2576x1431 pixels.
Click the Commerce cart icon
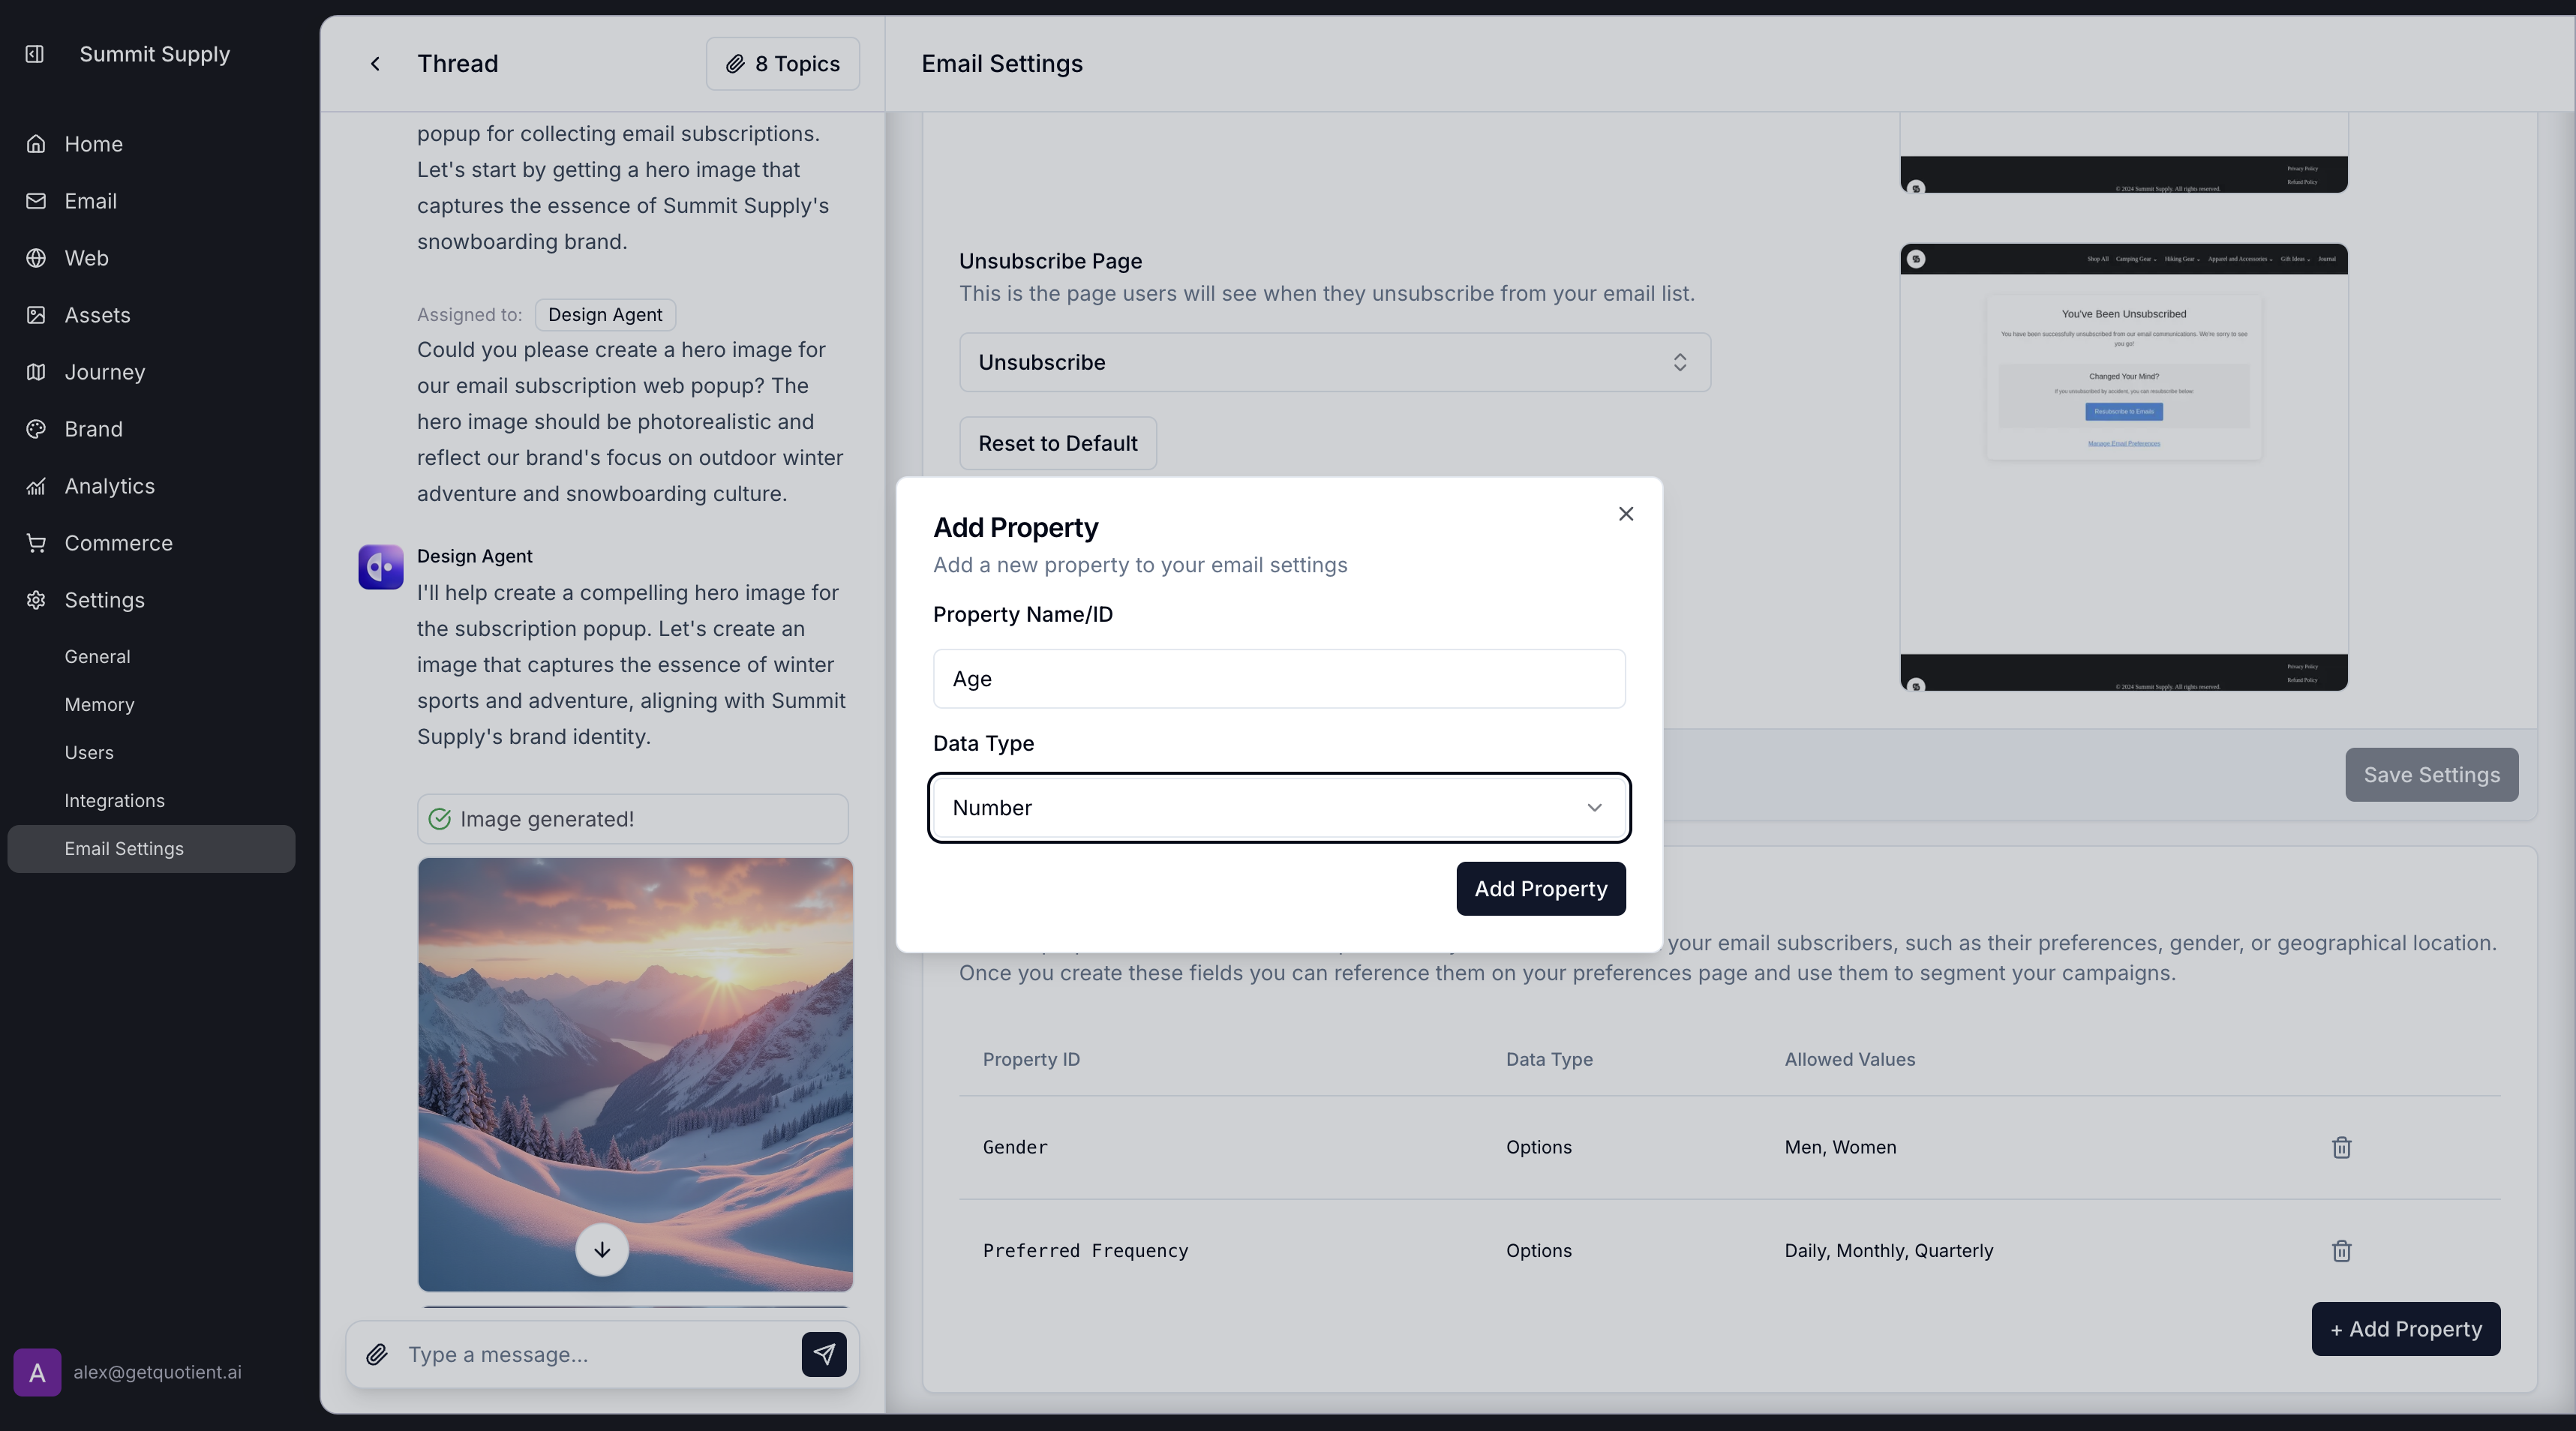[36, 543]
